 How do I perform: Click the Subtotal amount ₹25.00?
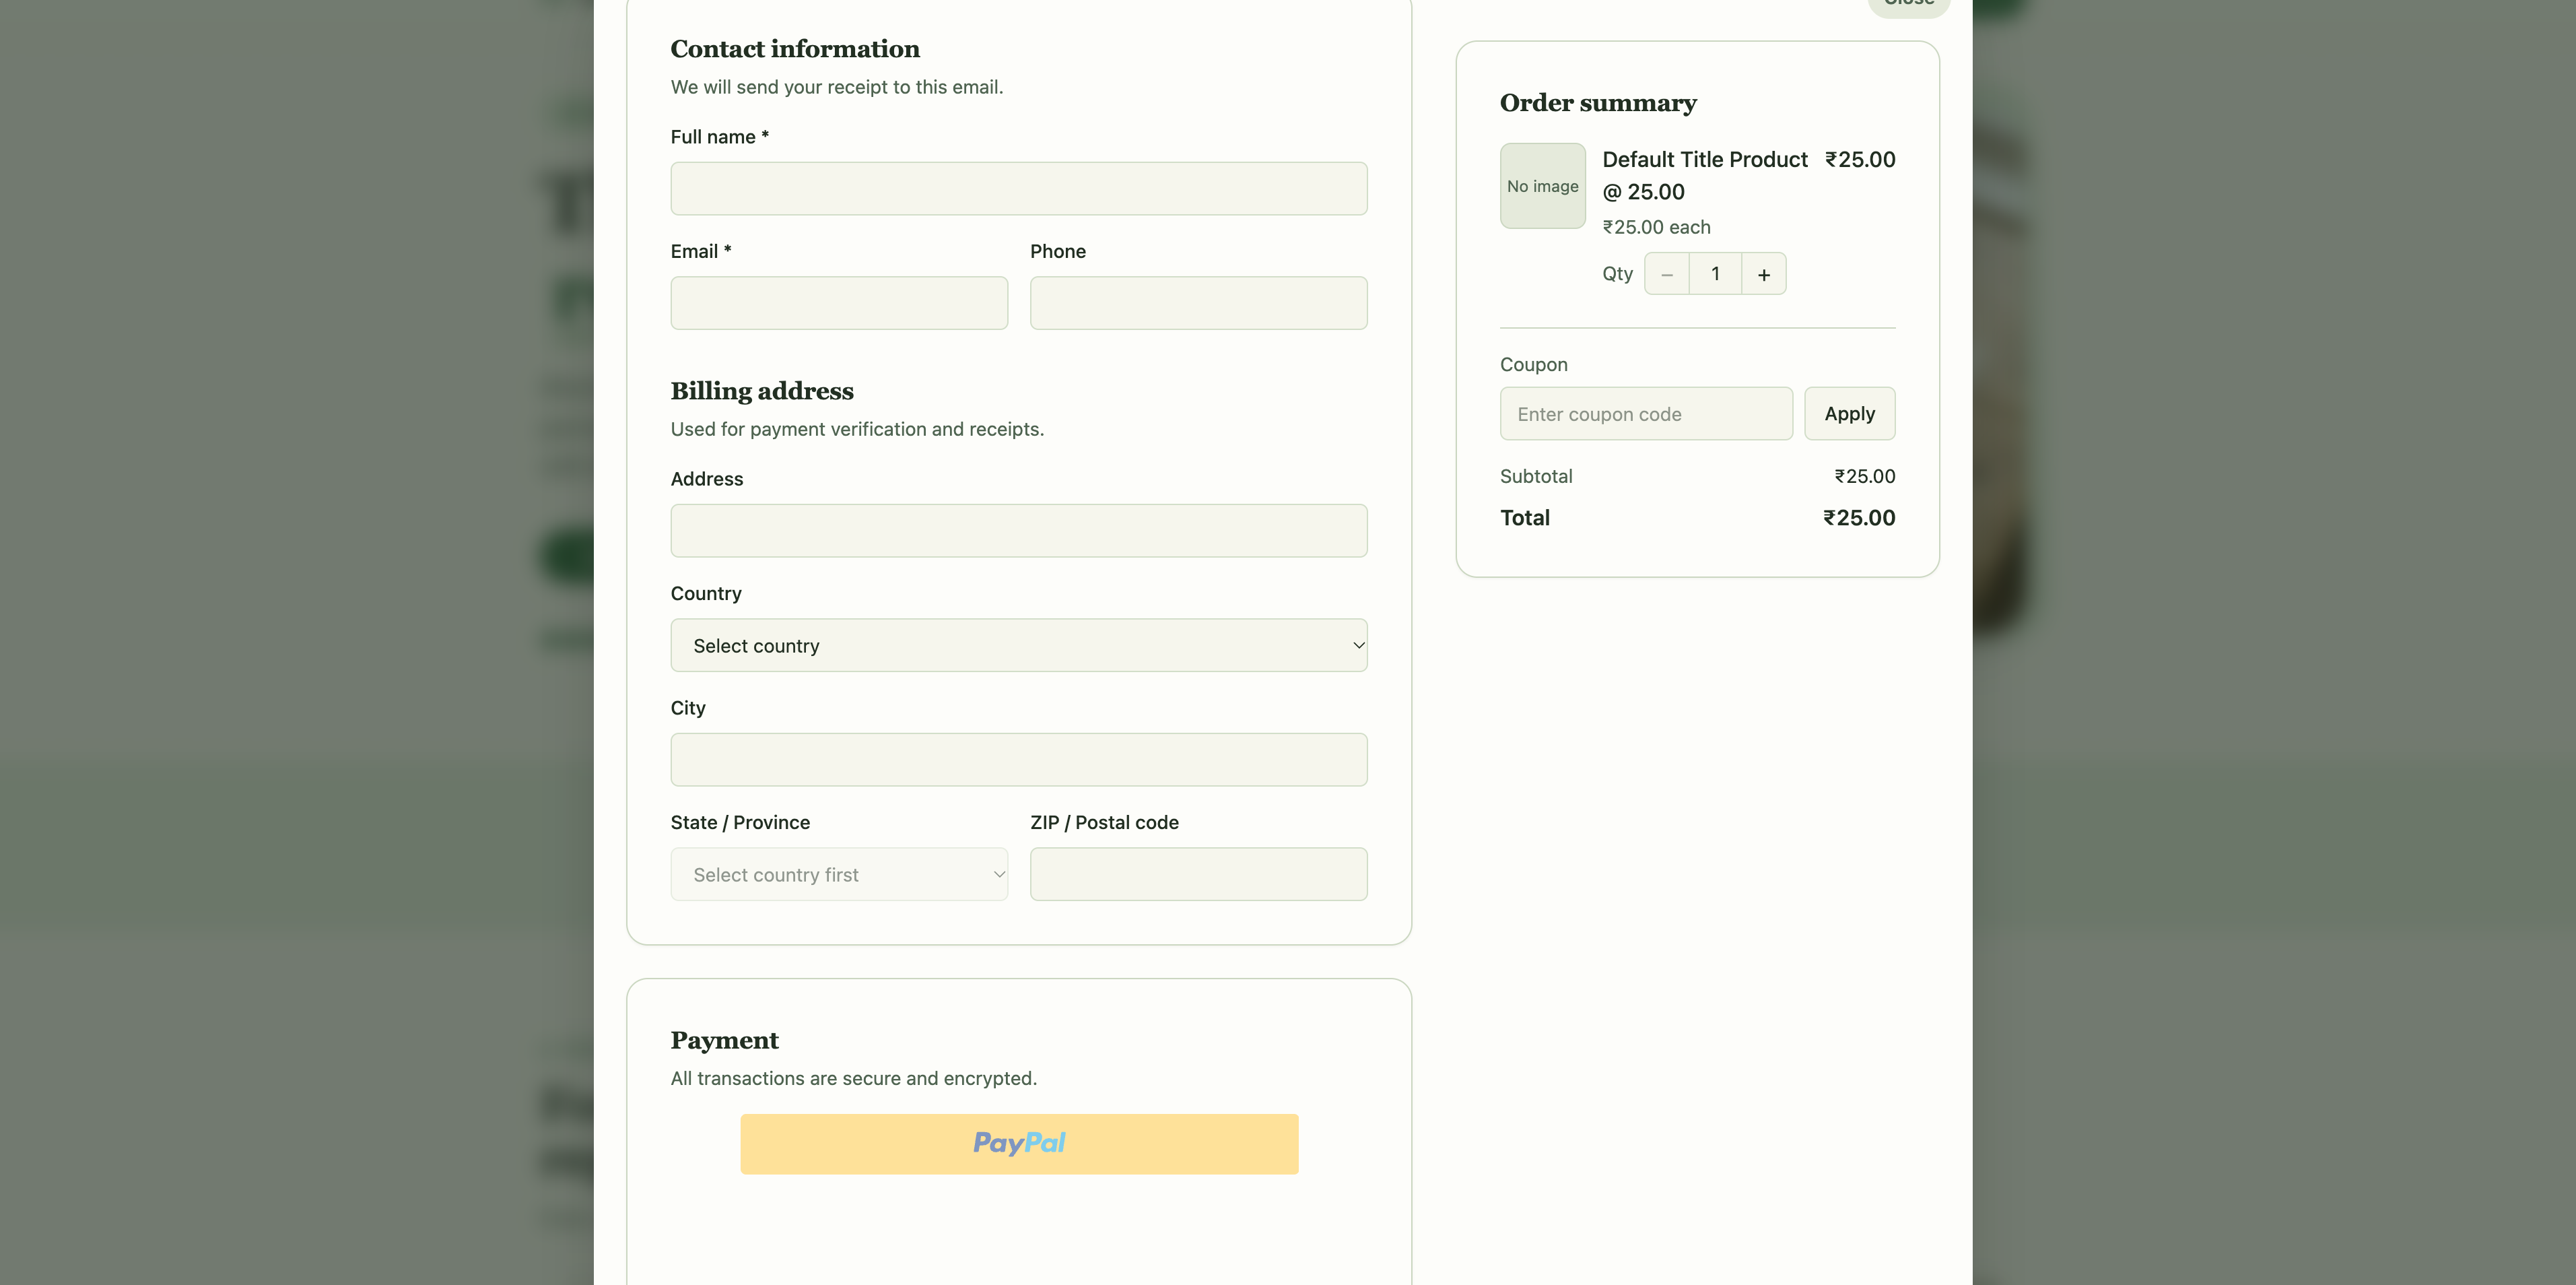click(1865, 476)
